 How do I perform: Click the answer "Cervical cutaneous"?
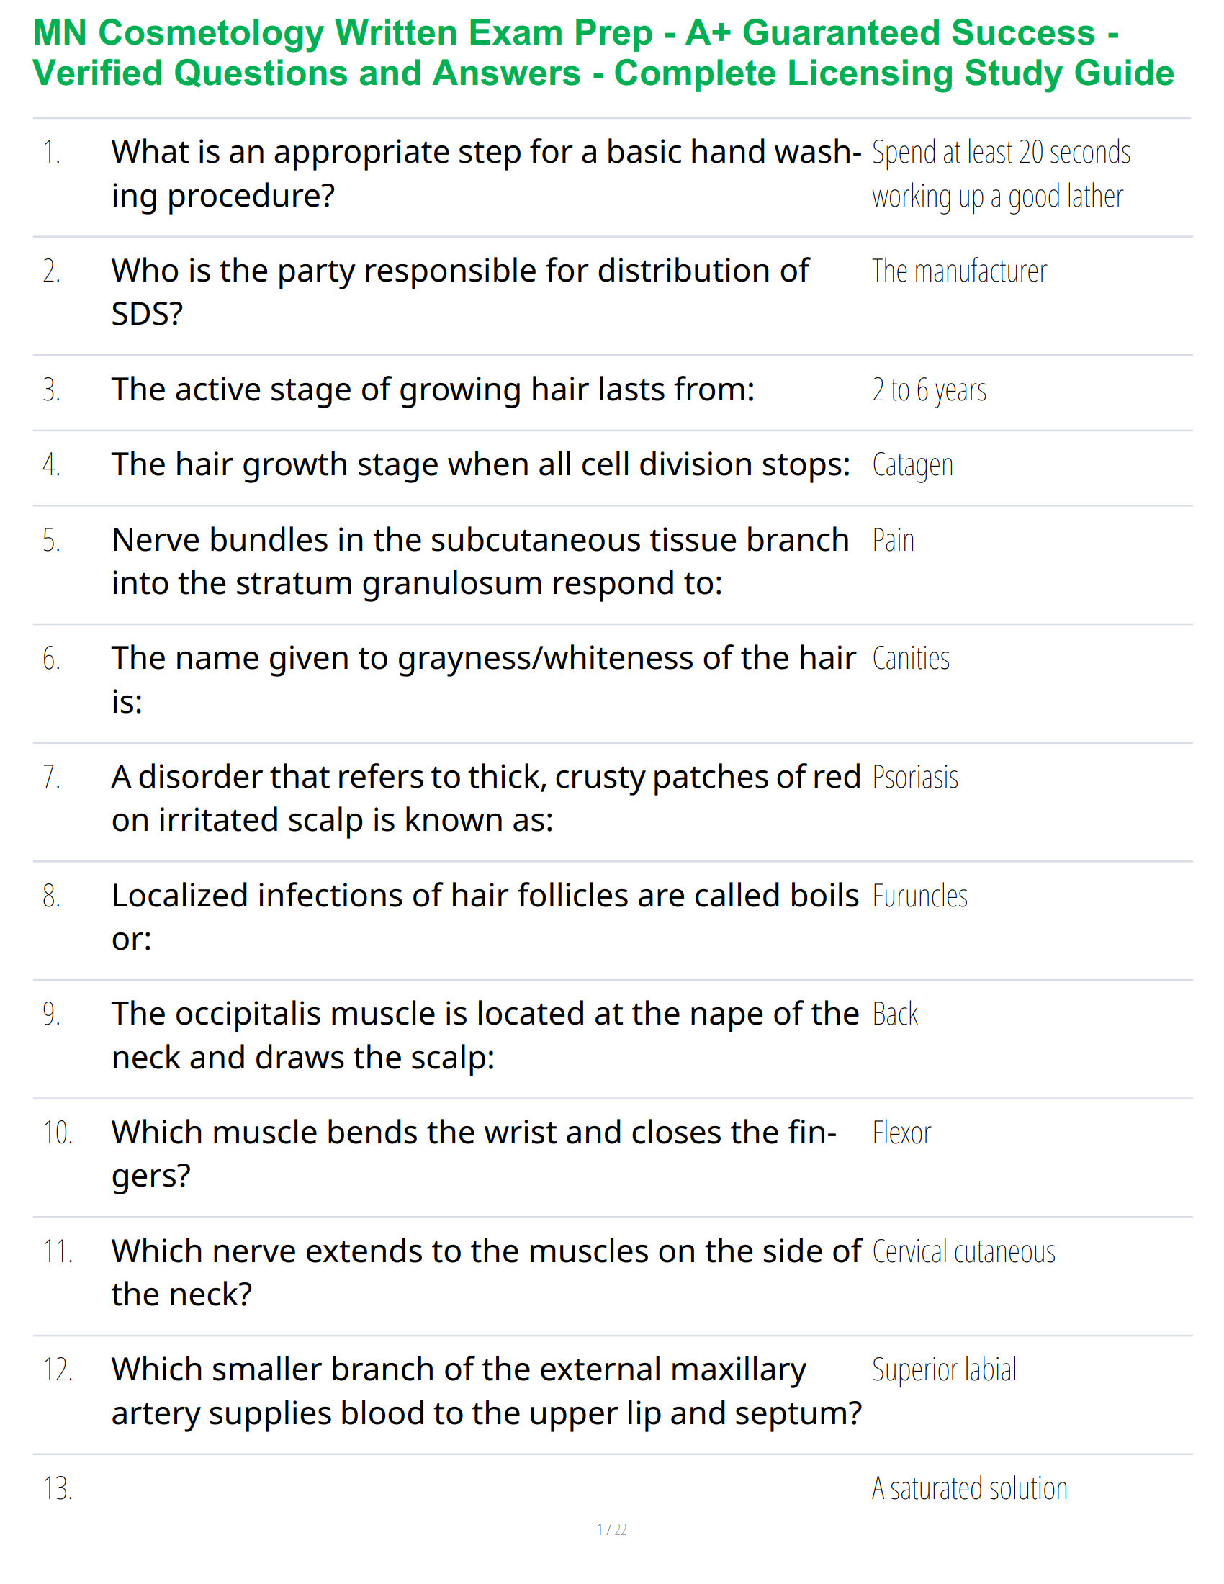point(963,1252)
